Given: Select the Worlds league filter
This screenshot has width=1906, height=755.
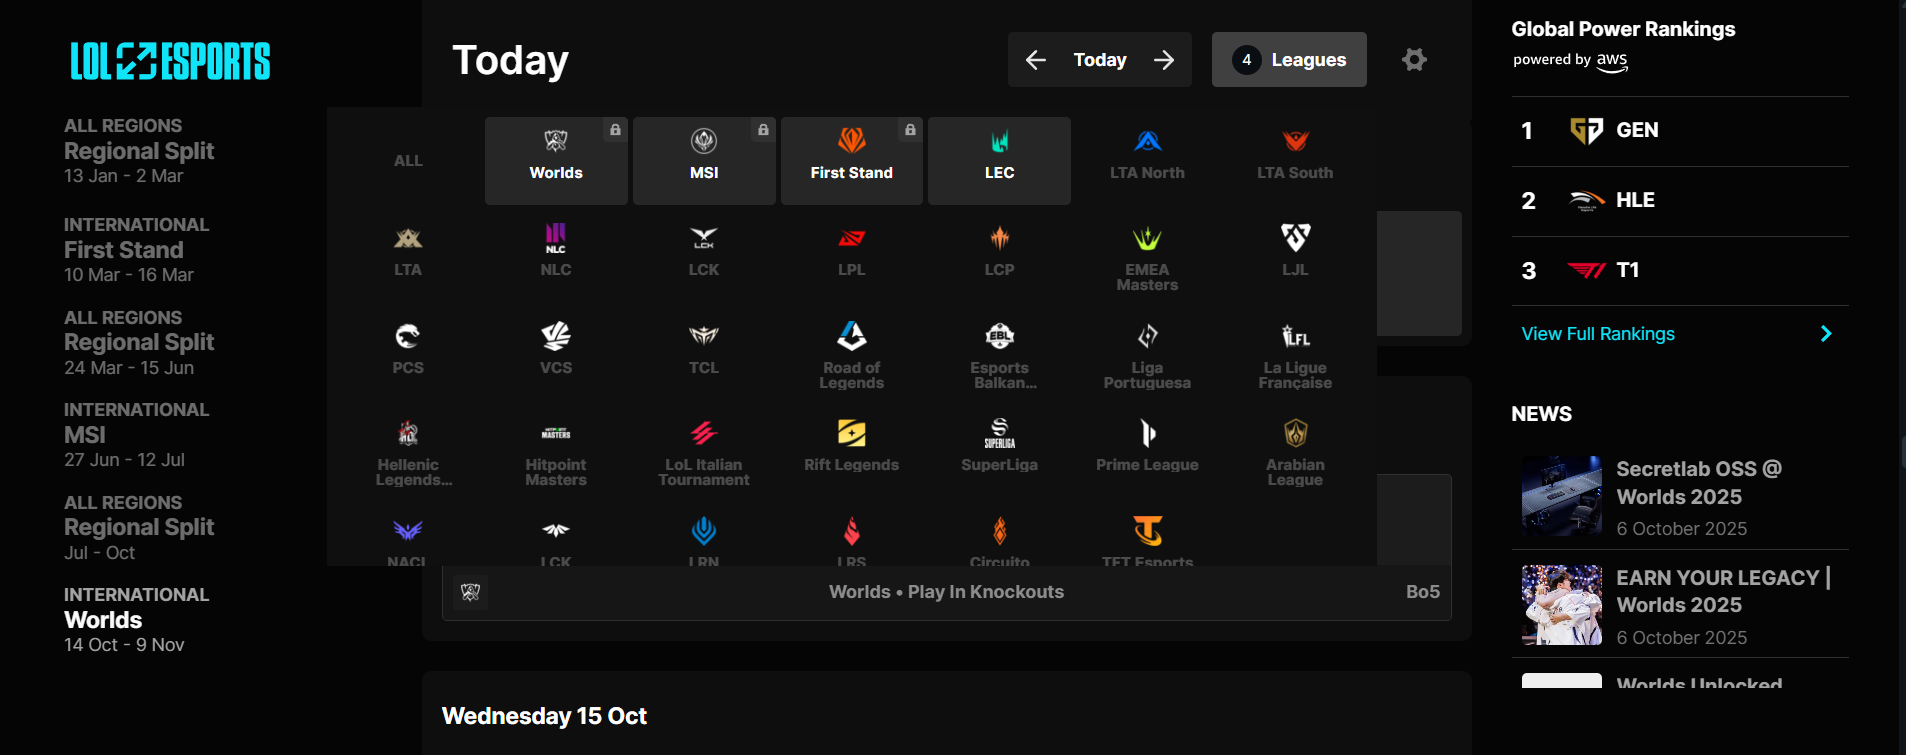Looking at the screenshot, I should (x=556, y=161).
